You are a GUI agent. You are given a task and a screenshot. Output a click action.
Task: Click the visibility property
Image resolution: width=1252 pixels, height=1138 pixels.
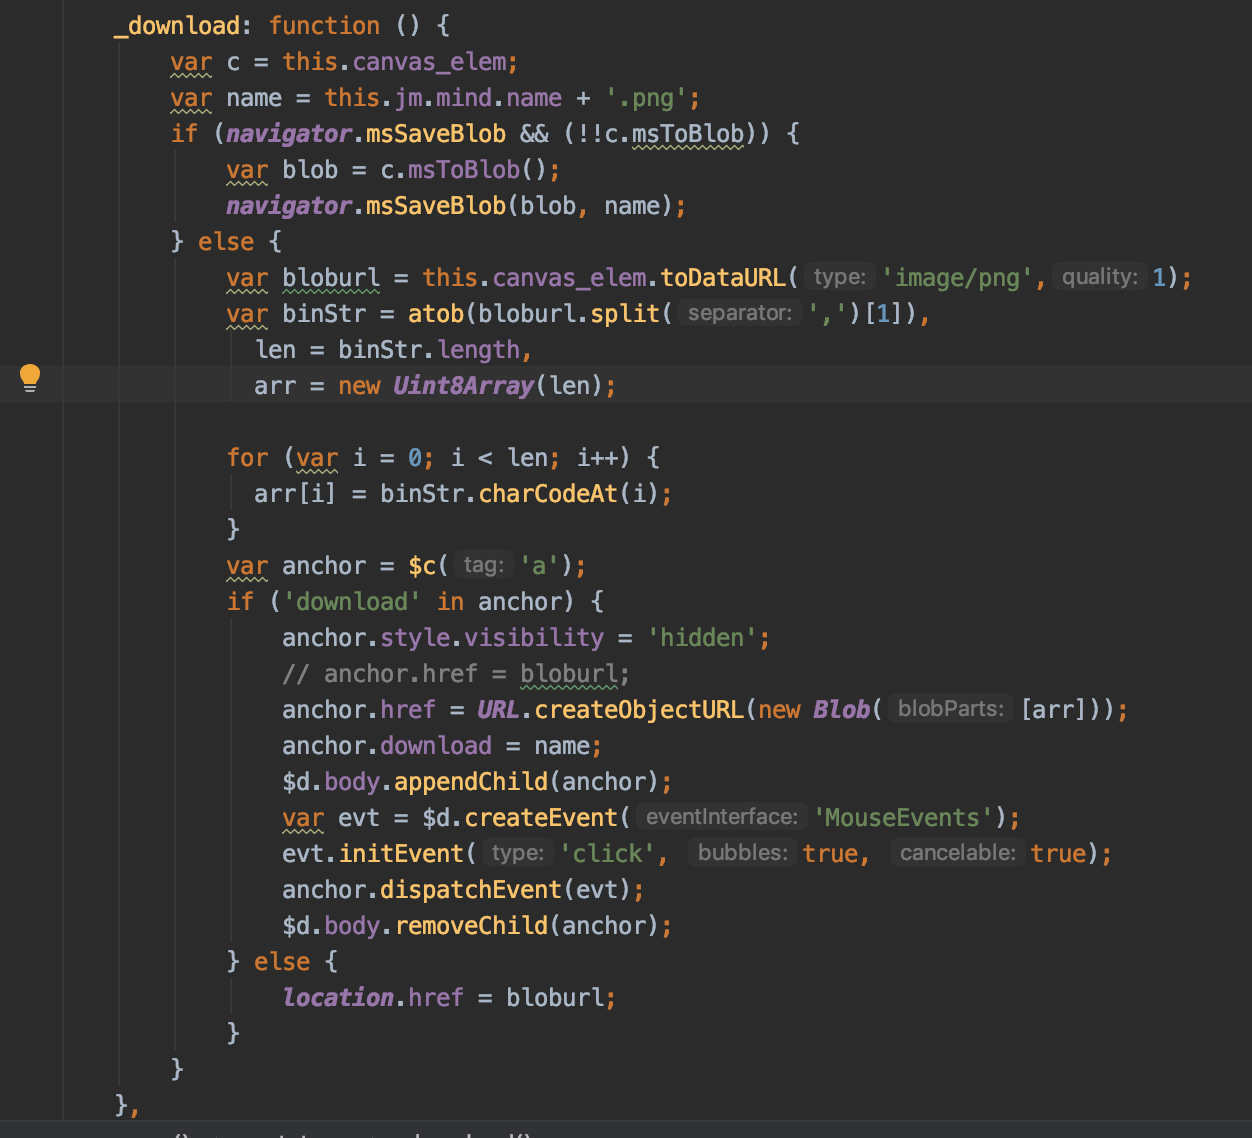point(534,638)
